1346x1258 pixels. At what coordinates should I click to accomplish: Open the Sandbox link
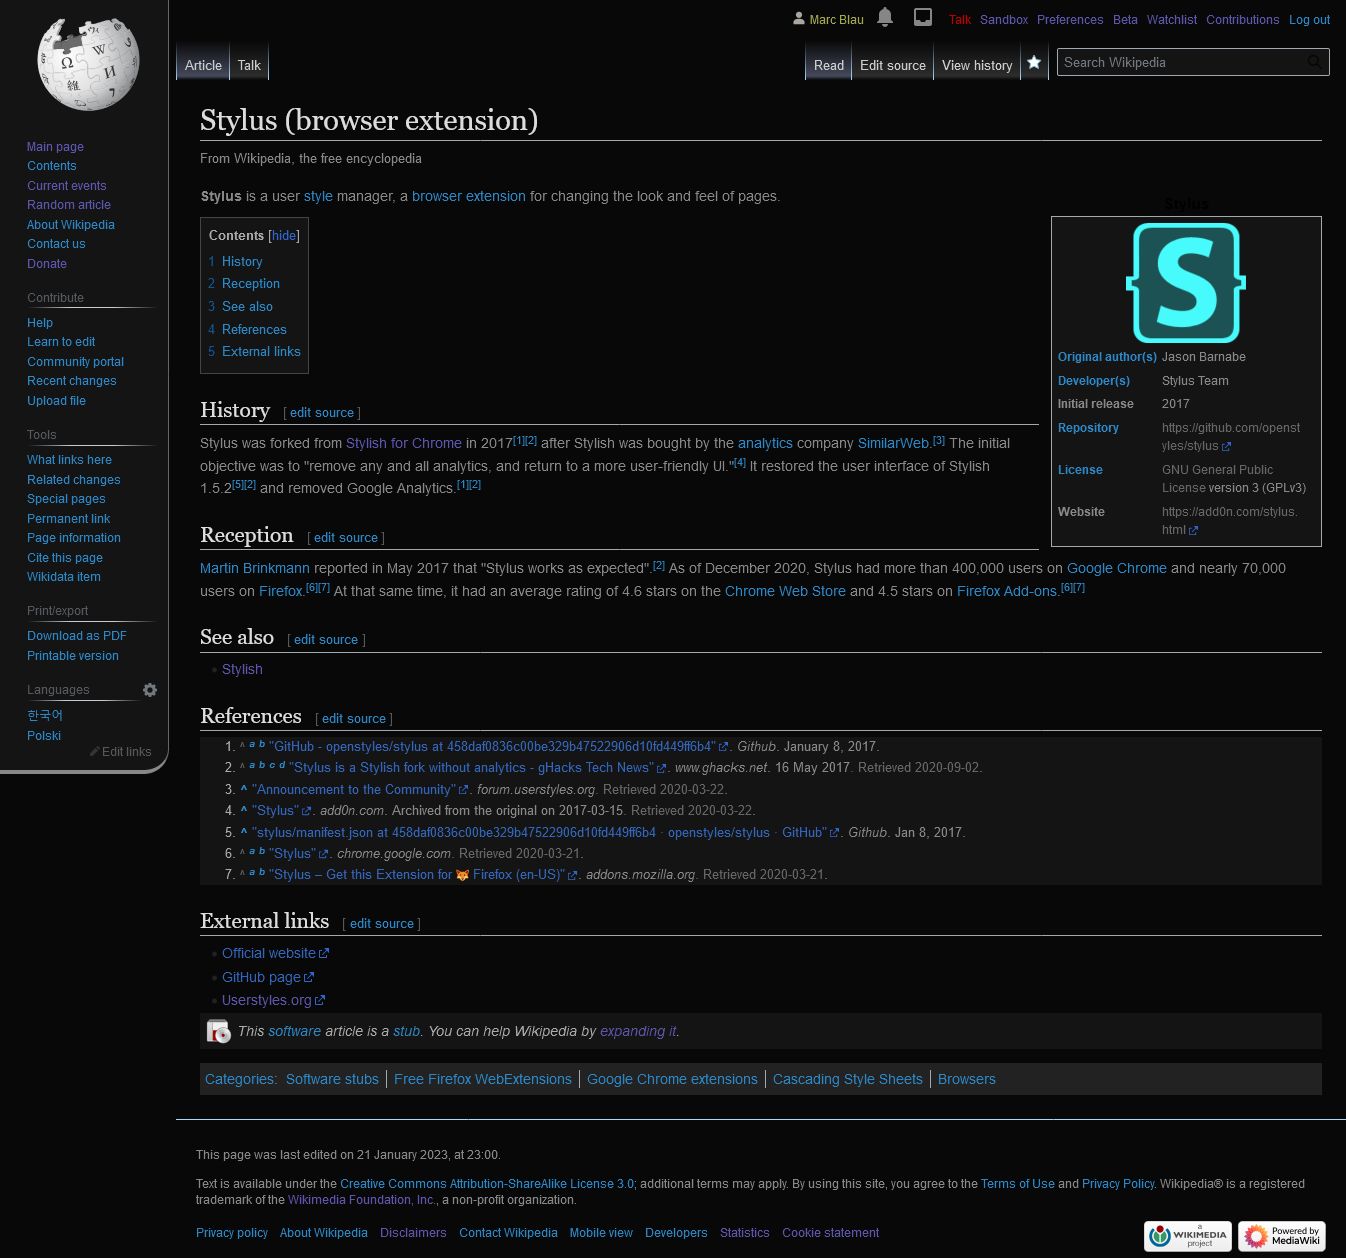pos(1004,20)
